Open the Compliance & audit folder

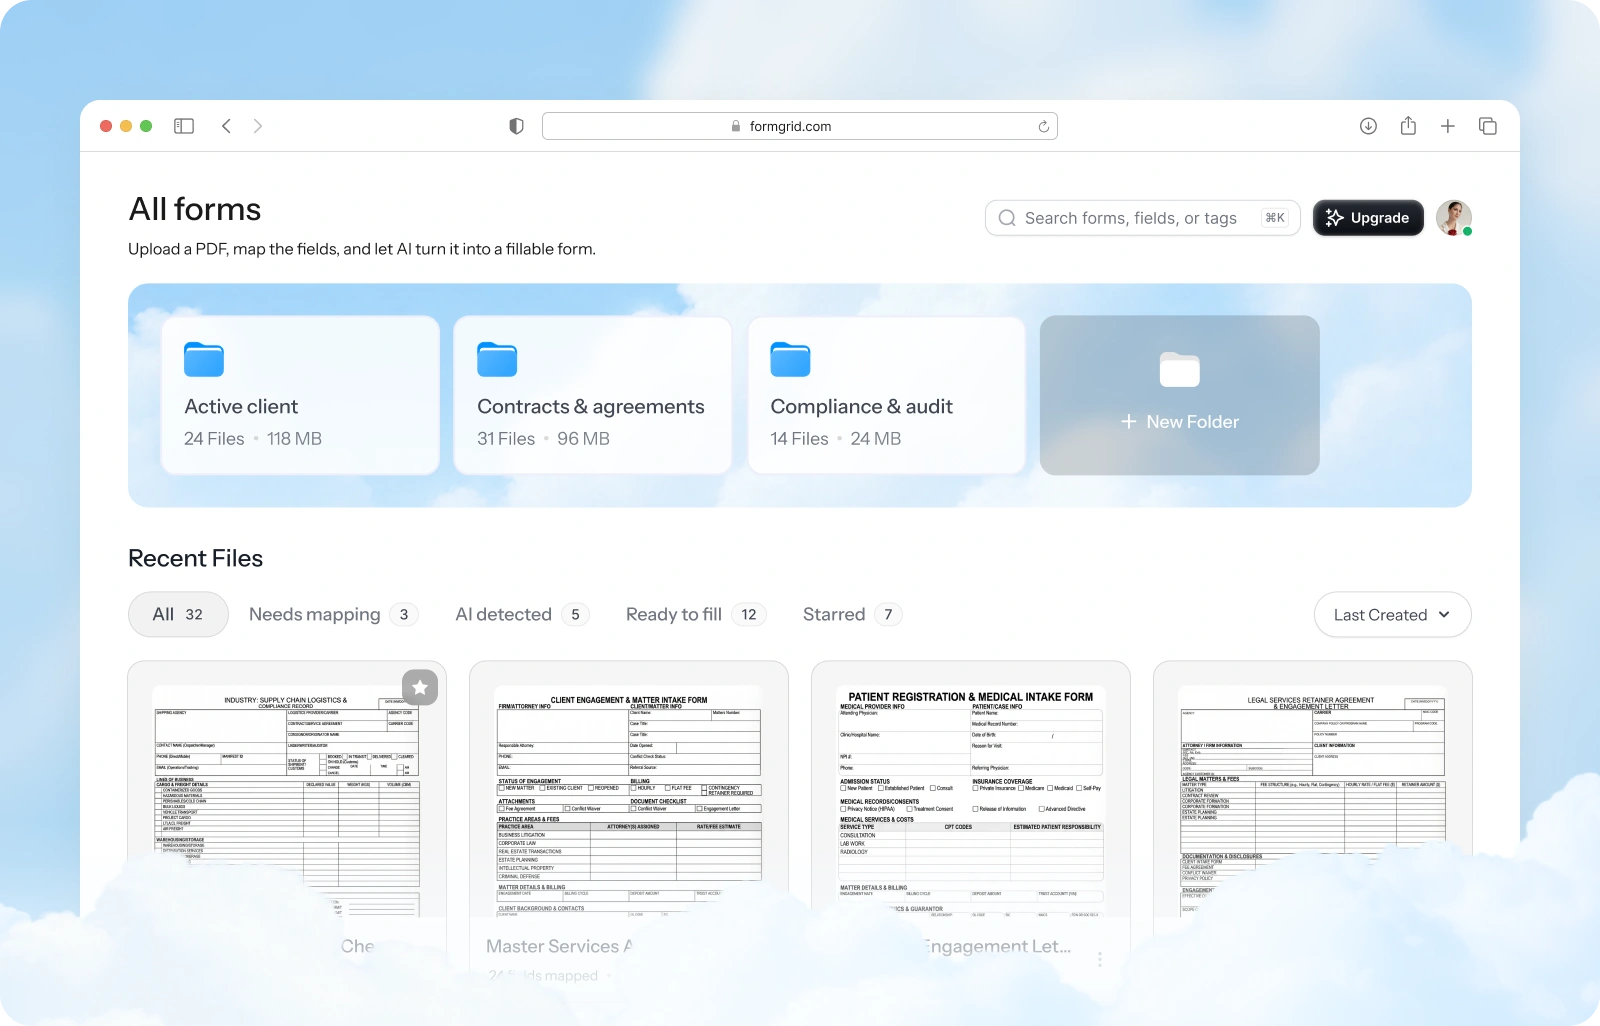[887, 395]
